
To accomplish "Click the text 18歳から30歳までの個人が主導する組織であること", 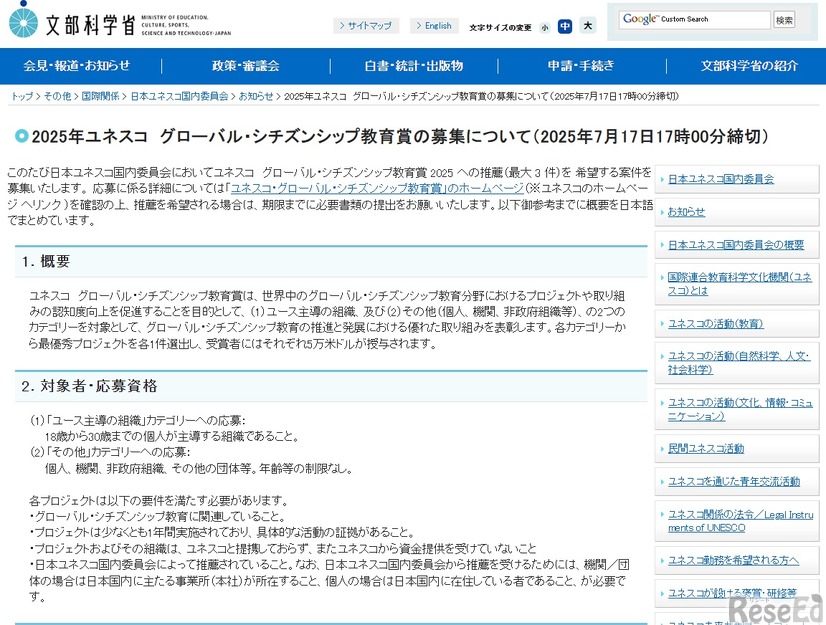I will pyautogui.click(x=172, y=436).
